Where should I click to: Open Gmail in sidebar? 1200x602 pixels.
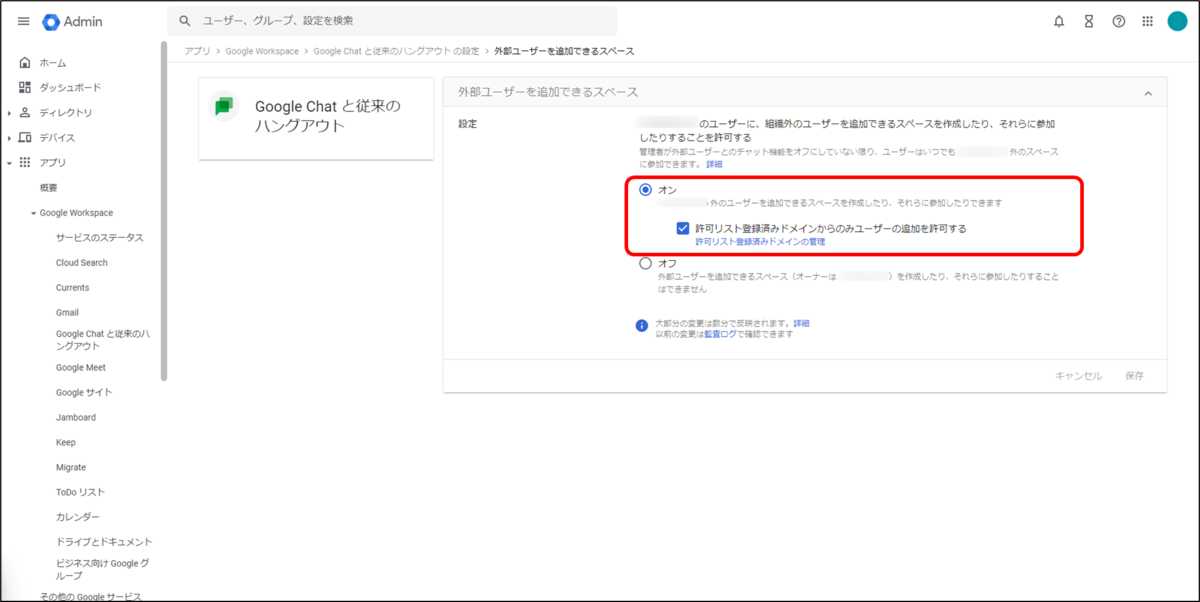[67, 313]
